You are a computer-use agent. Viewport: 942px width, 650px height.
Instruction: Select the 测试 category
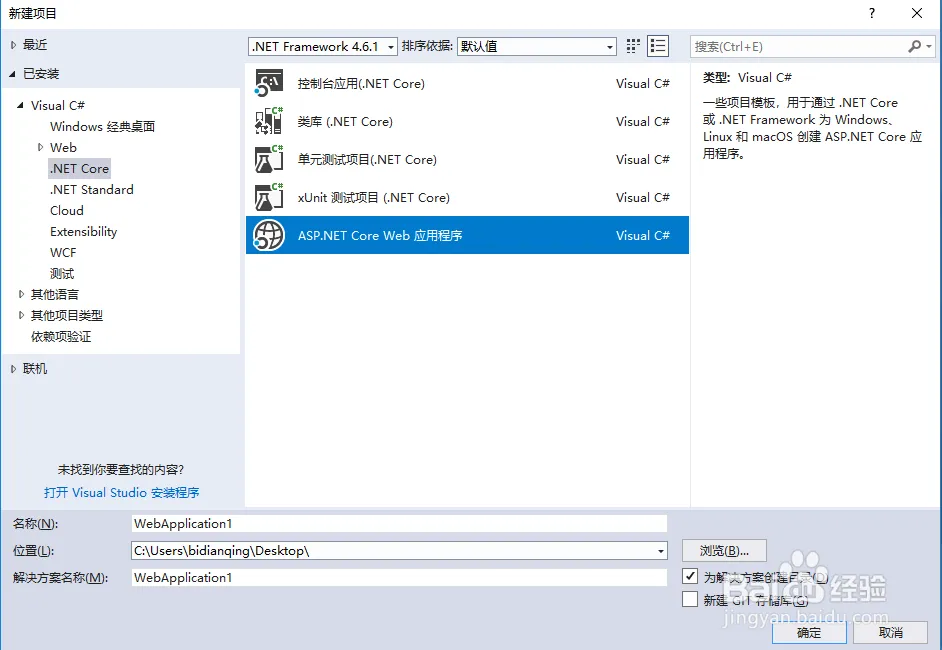pos(62,273)
